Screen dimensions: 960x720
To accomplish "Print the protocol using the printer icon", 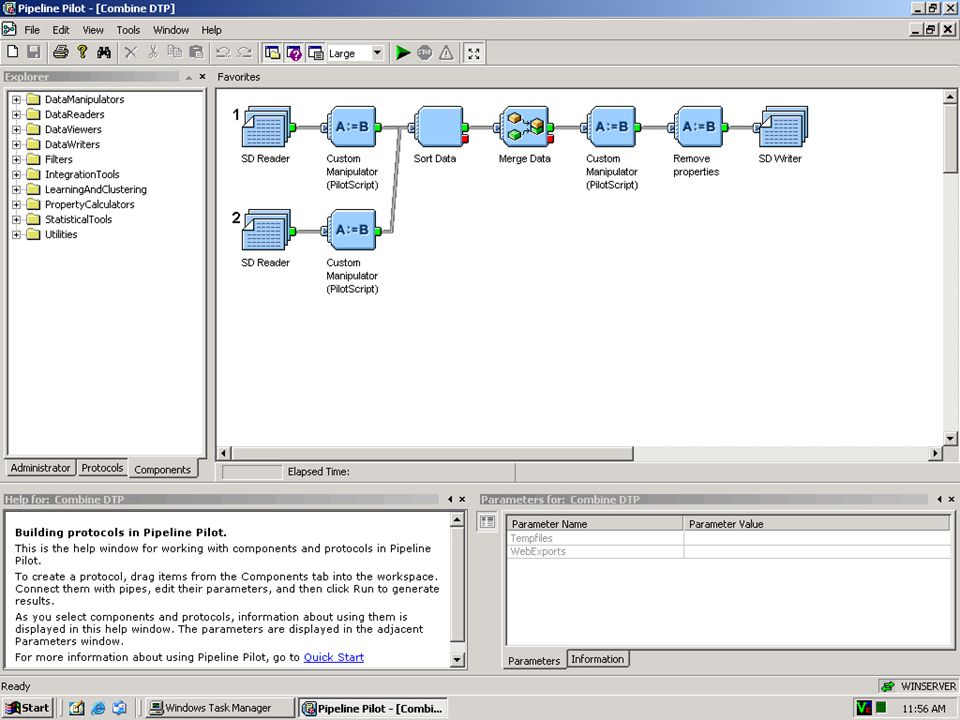I will 60,53.
